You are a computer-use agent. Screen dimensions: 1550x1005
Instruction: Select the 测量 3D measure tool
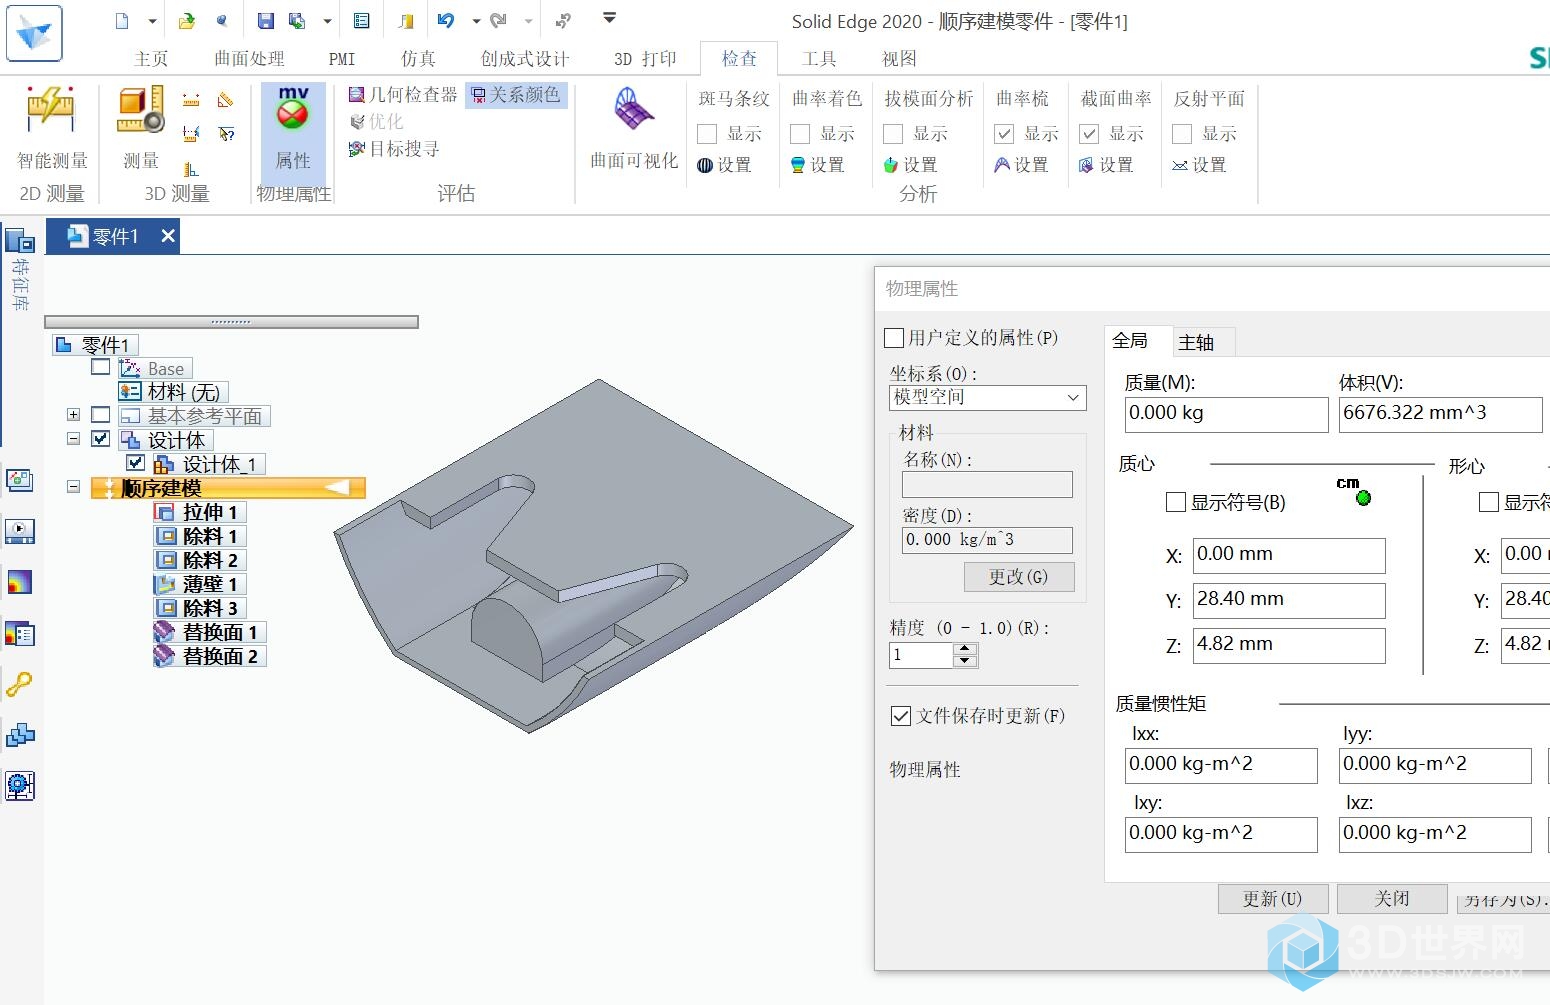[x=141, y=128]
